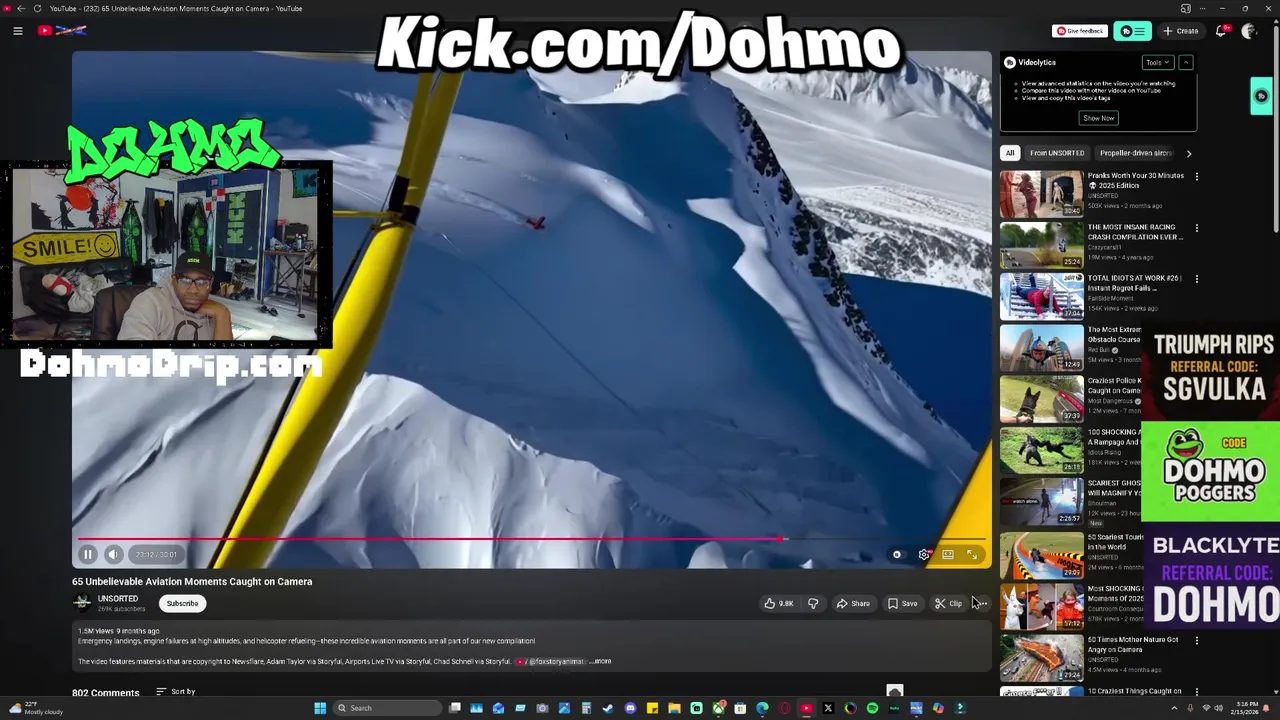Like the video with the thumbs-up button
The height and width of the screenshot is (720, 1280).
[x=780, y=603]
